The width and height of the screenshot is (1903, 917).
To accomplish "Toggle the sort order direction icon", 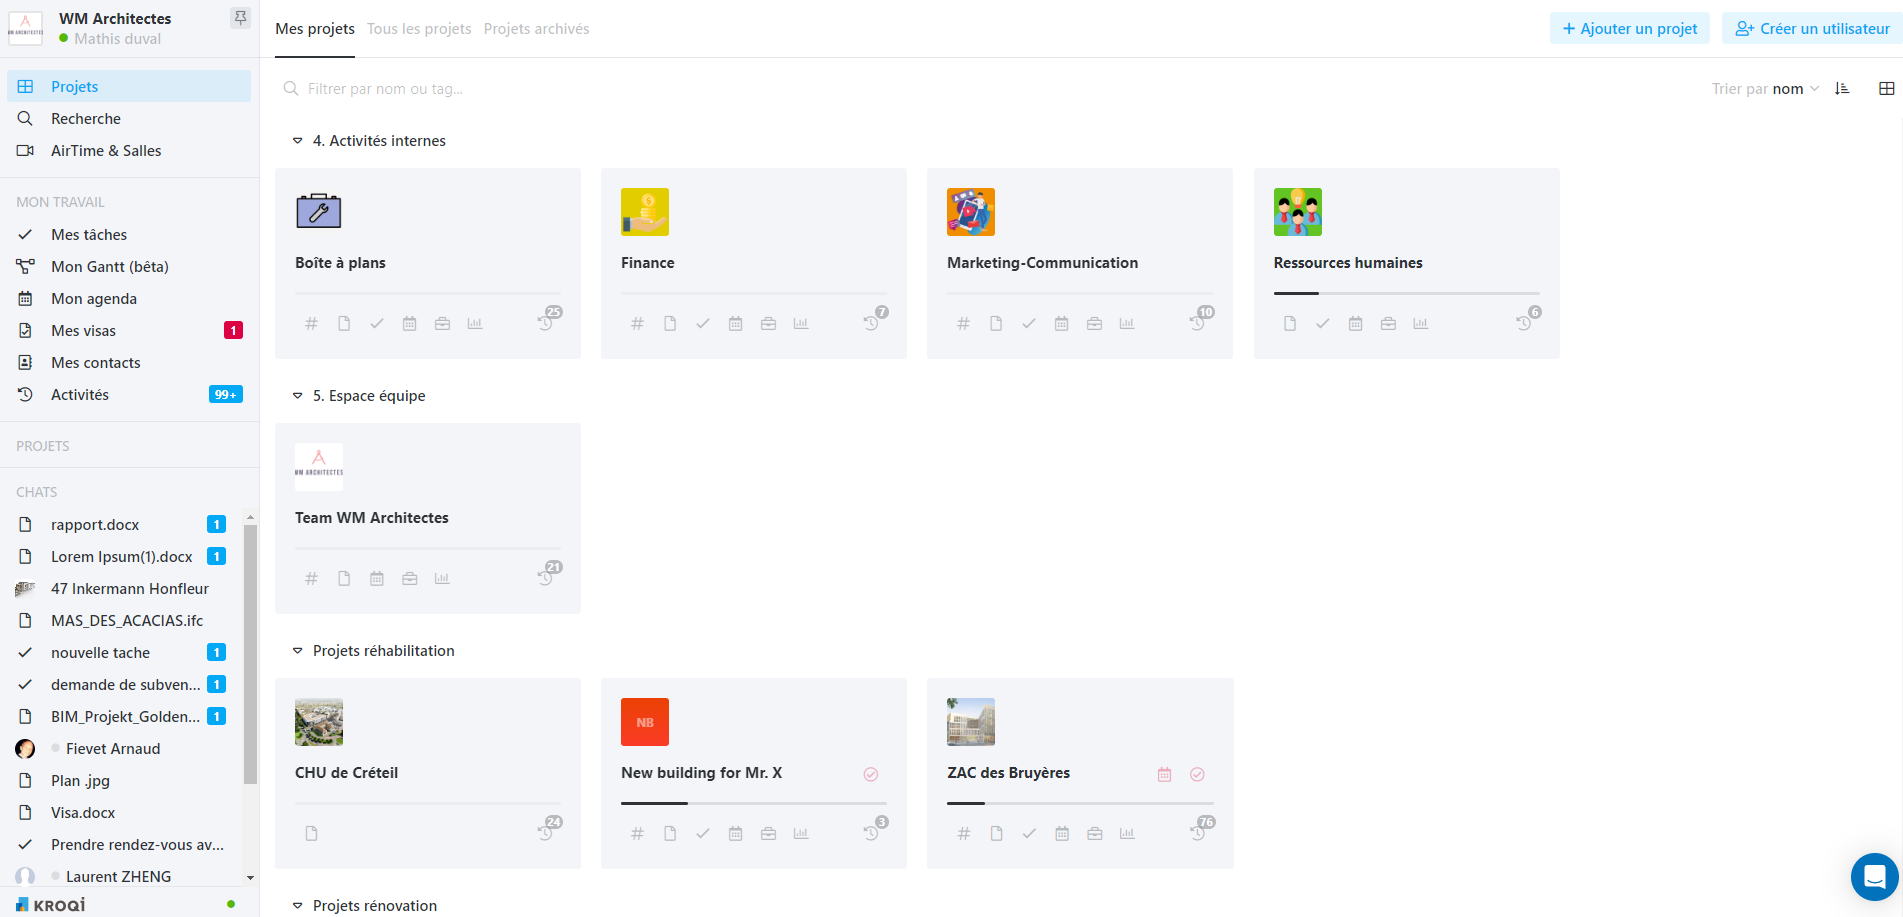I will click(x=1843, y=88).
